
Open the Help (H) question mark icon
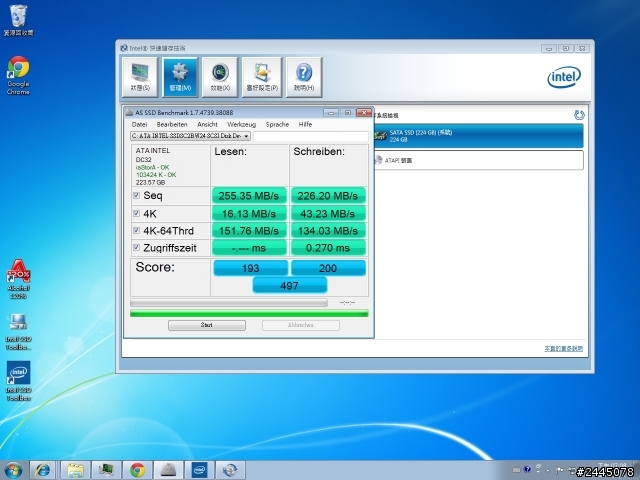[x=304, y=77]
